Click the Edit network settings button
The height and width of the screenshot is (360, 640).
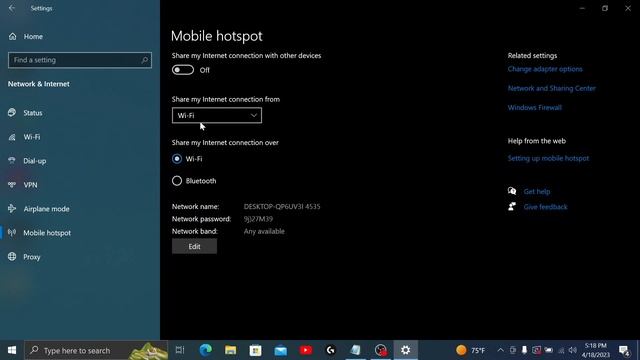(194, 247)
